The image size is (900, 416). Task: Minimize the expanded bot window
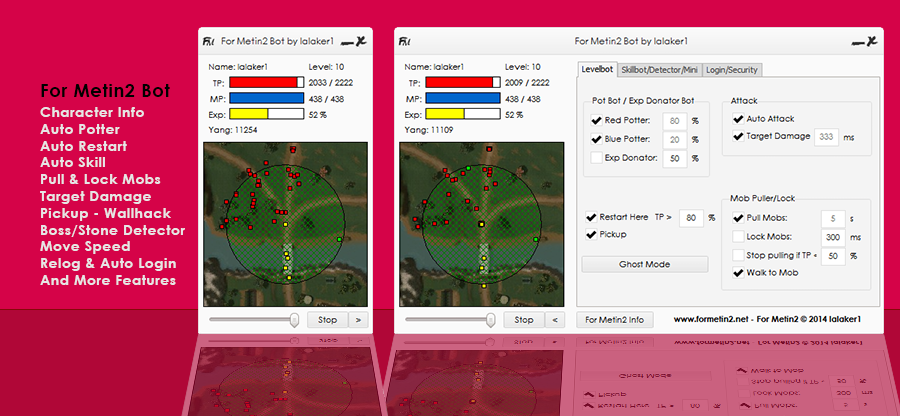857,43
